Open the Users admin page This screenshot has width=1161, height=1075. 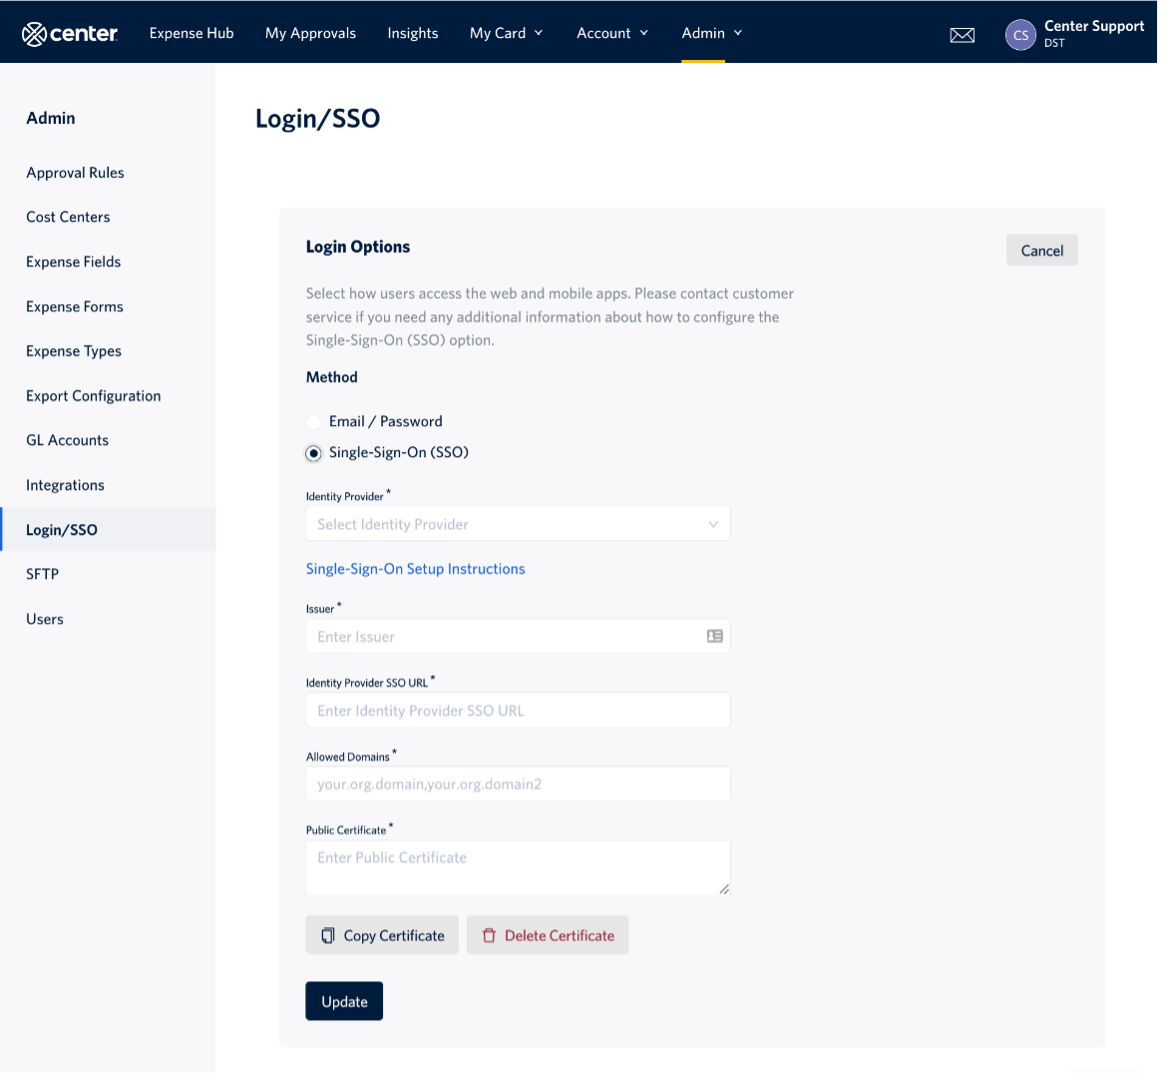[x=44, y=618]
